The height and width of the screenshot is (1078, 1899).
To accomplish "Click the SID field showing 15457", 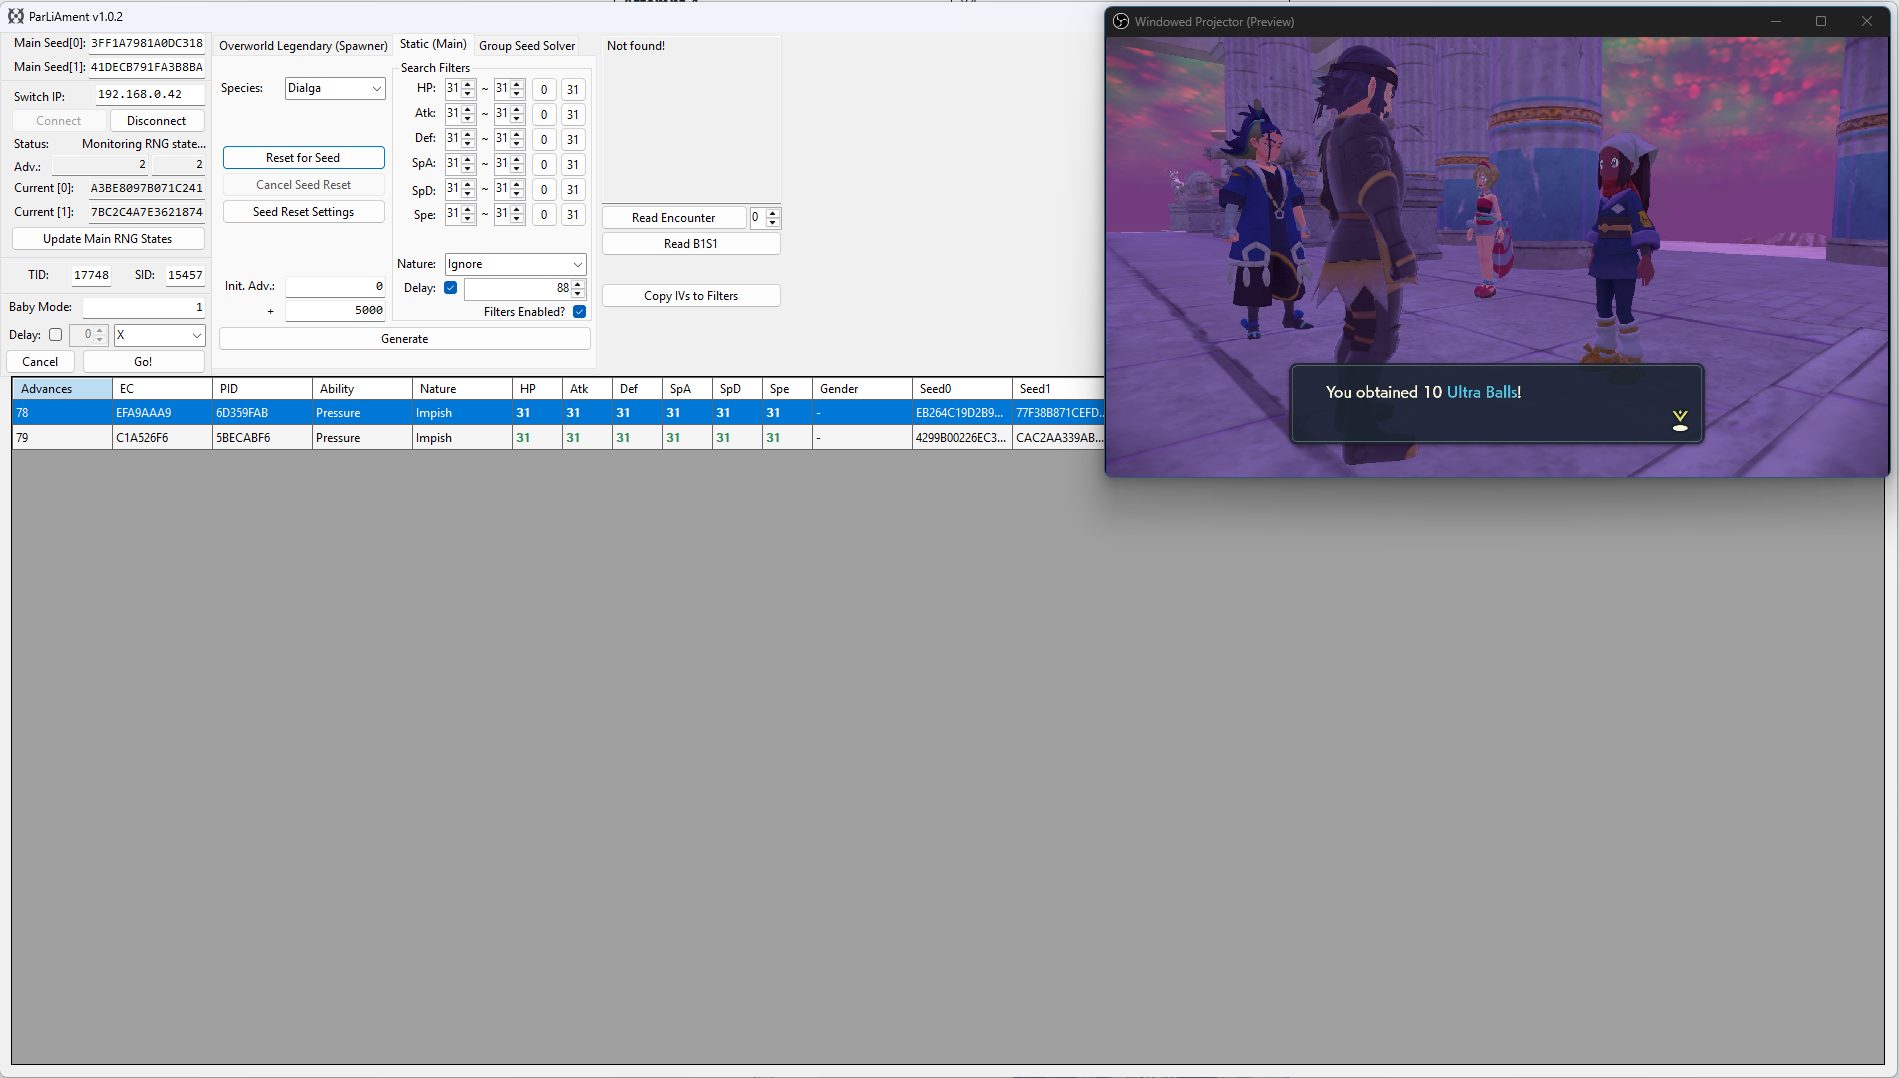I will coord(185,275).
